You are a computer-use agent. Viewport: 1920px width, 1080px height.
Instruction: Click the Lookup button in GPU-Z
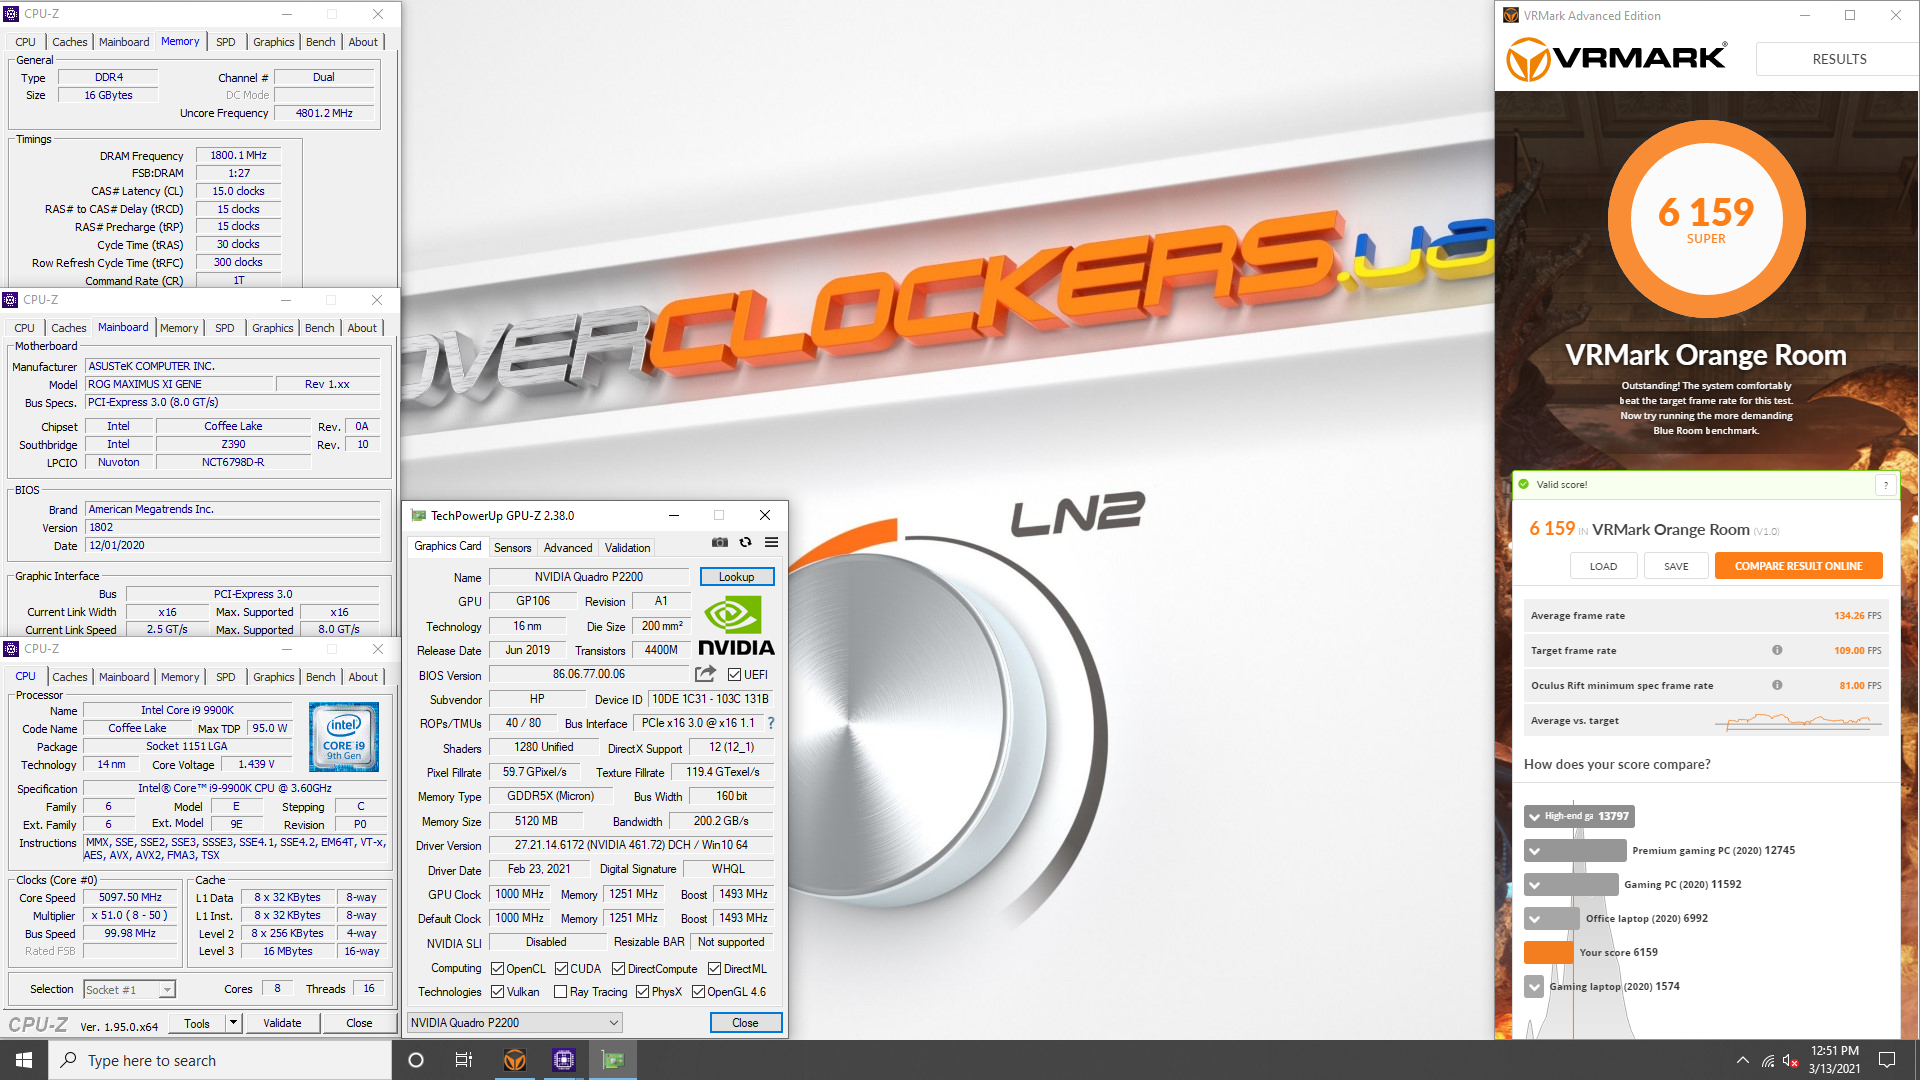point(737,577)
